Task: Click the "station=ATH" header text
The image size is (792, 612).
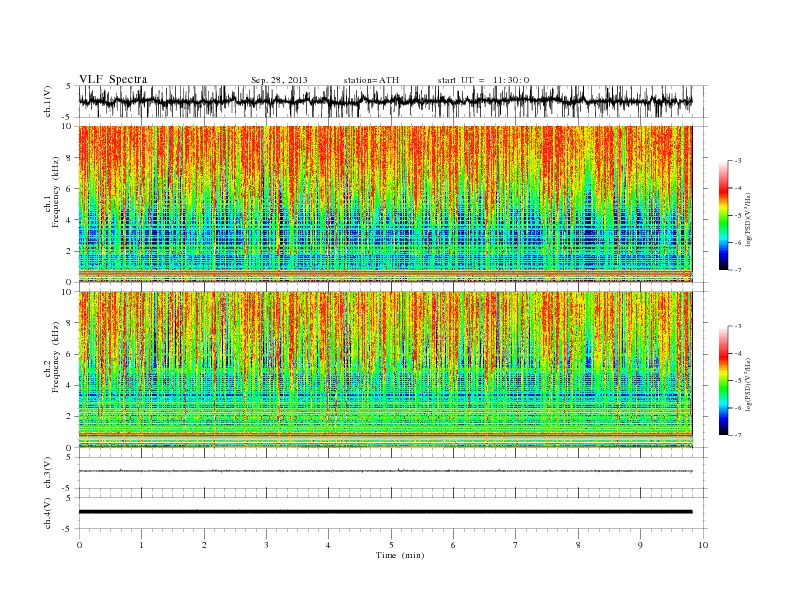Action: point(371,80)
